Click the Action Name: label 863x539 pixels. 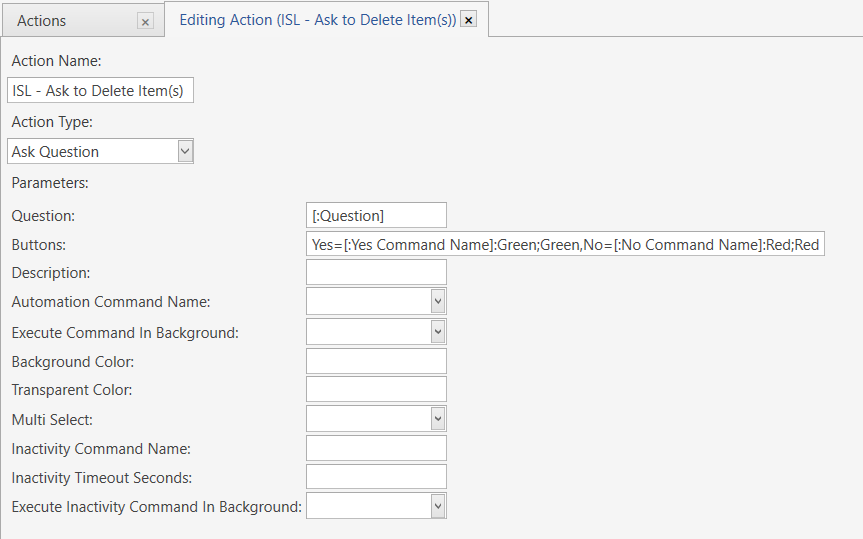[57, 61]
